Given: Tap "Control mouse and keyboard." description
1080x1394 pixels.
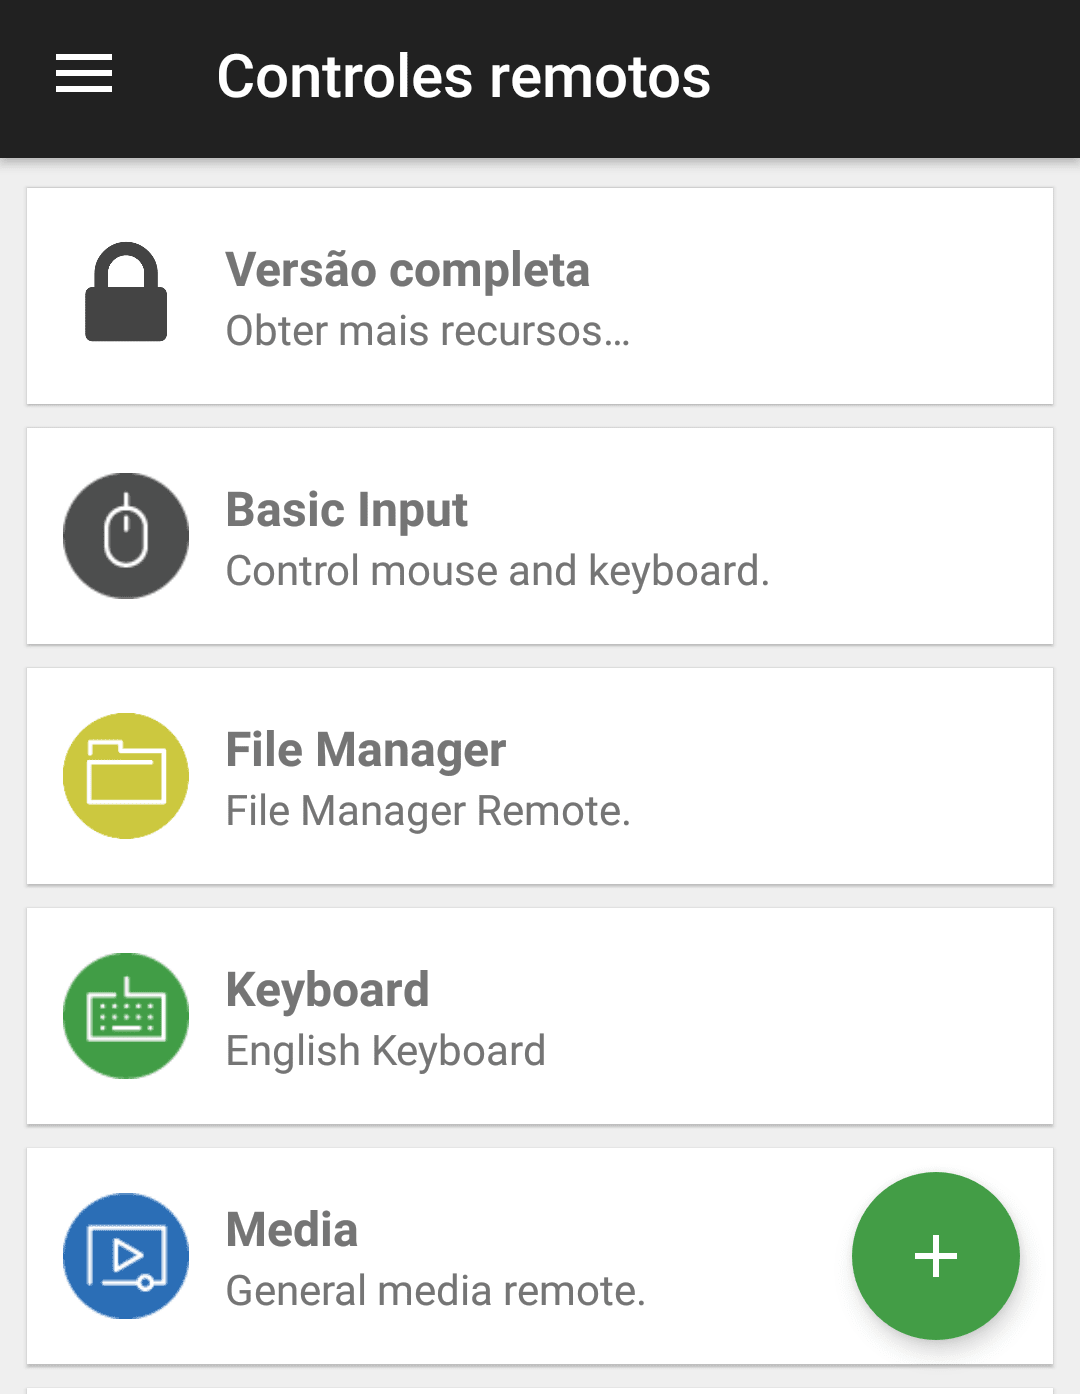Looking at the screenshot, I should pyautogui.click(x=498, y=571).
